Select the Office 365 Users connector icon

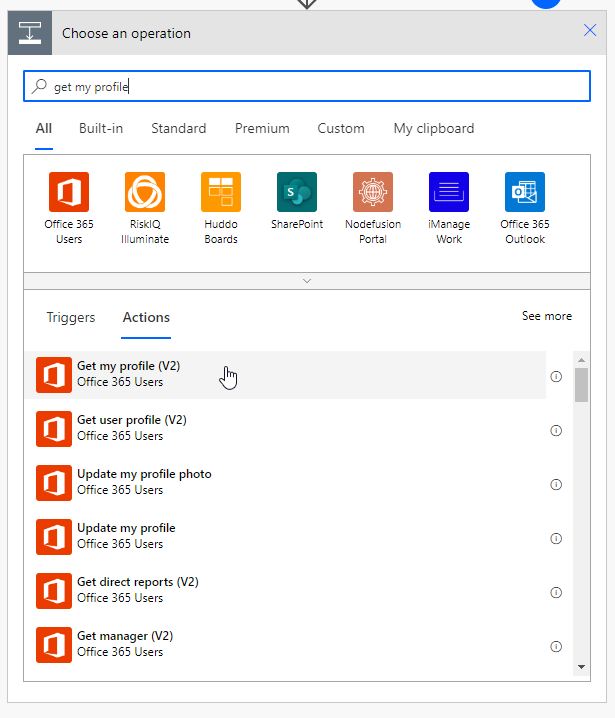point(69,192)
